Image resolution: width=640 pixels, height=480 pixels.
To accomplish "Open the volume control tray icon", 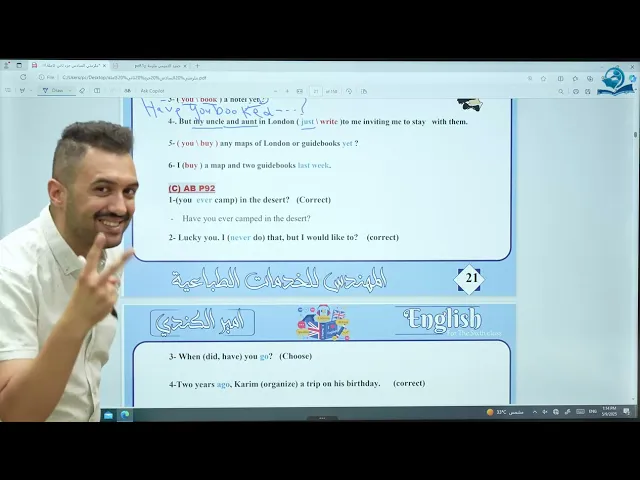I will point(545,412).
